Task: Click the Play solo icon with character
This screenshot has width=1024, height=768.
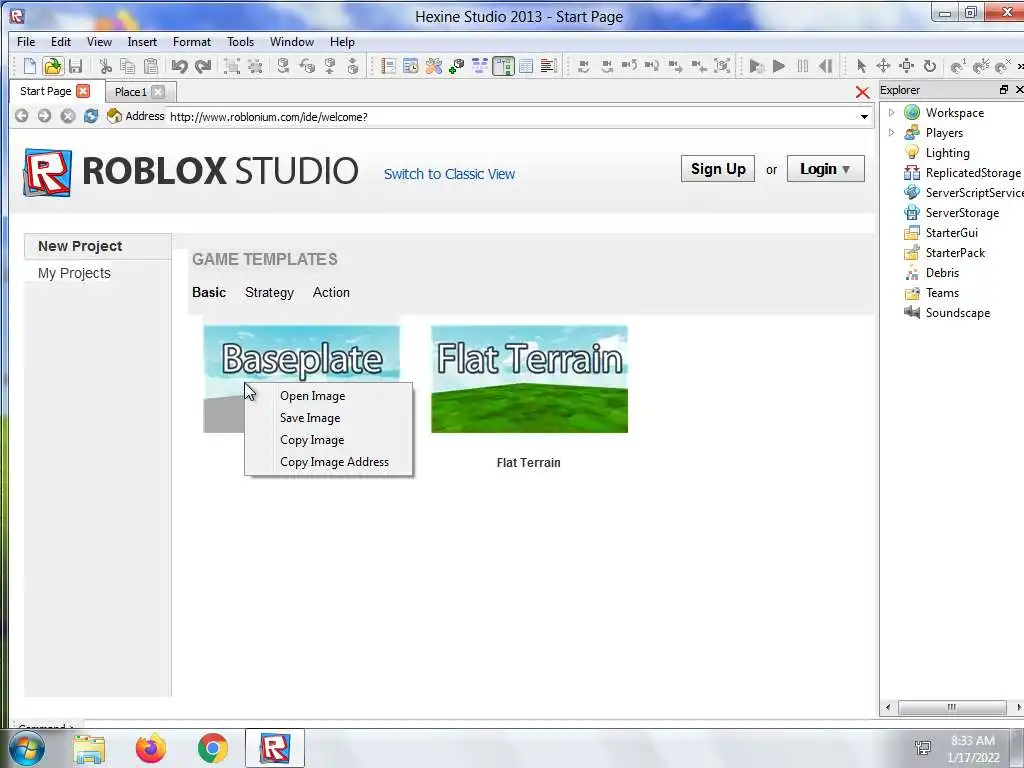Action: pyautogui.click(x=757, y=66)
